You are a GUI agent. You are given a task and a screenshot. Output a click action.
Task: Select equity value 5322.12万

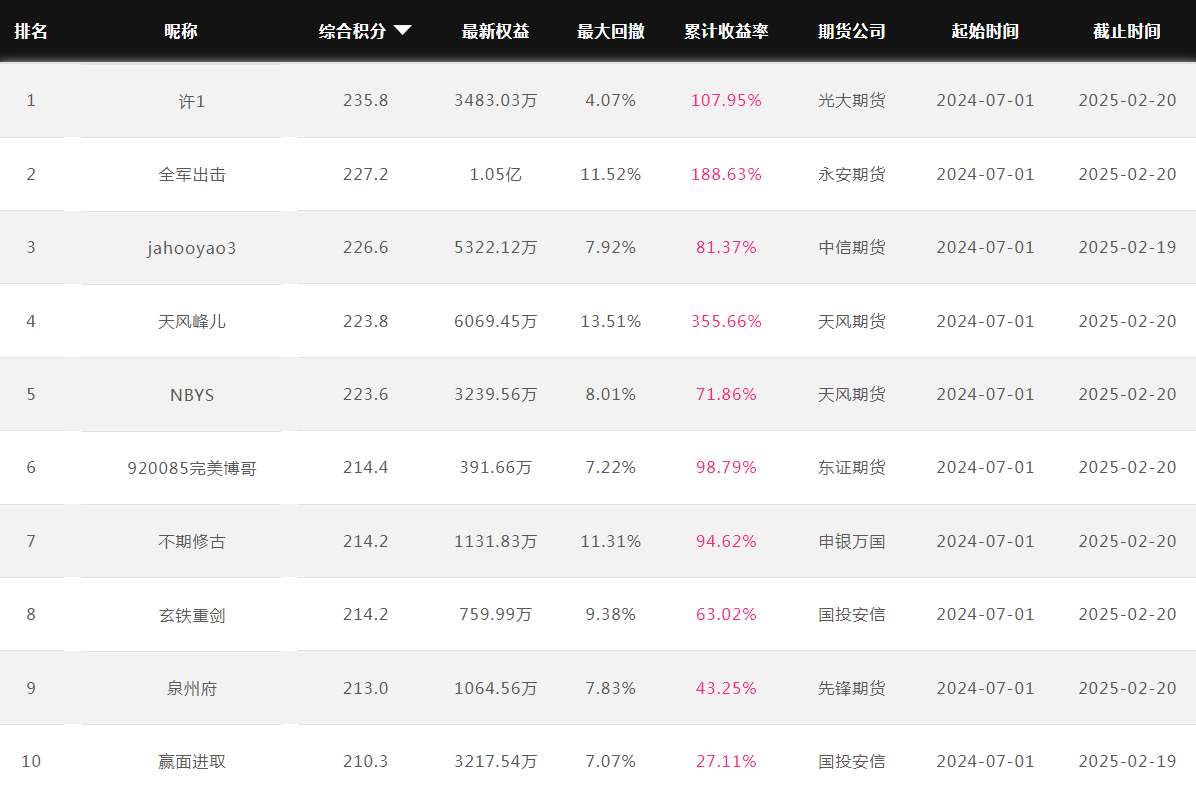pyautogui.click(x=496, y=248)
